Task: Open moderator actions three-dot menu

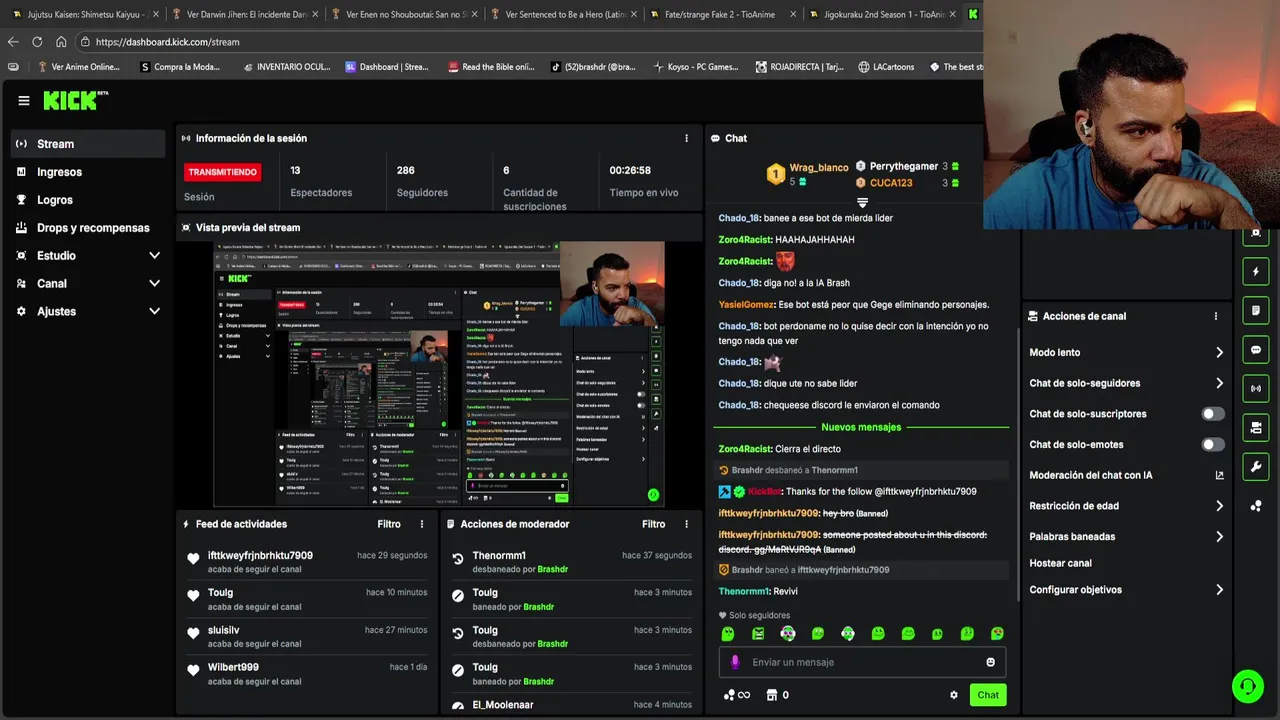Action: click(686, 524)
